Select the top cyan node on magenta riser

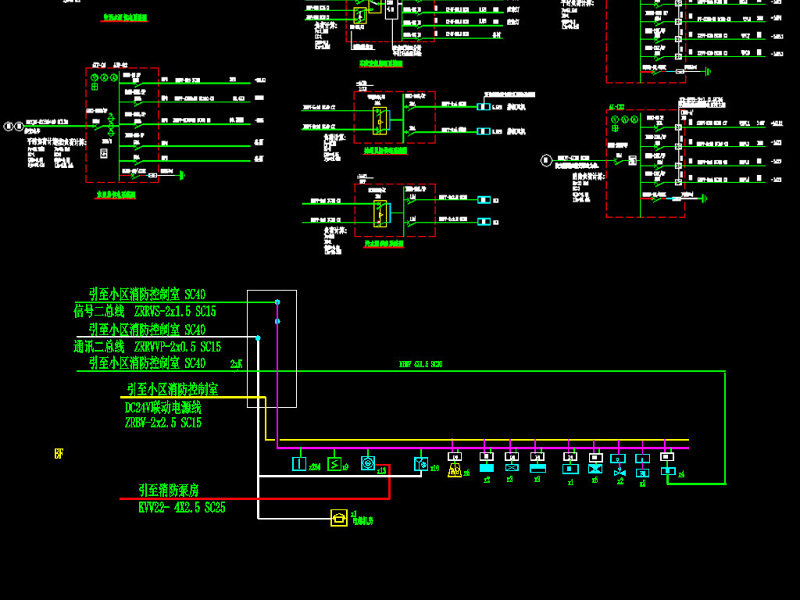pyautogui.click(x=278, y=302)
